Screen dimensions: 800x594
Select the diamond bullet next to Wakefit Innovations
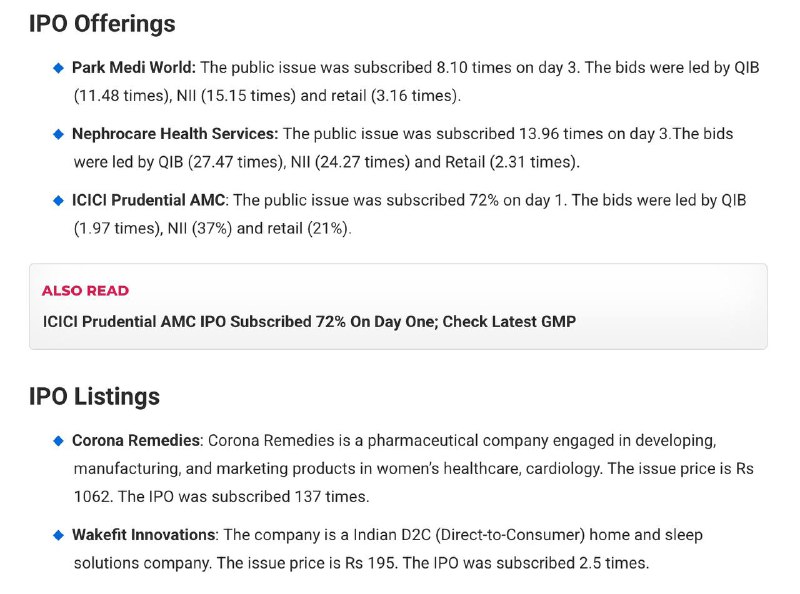tap(58, 535)
